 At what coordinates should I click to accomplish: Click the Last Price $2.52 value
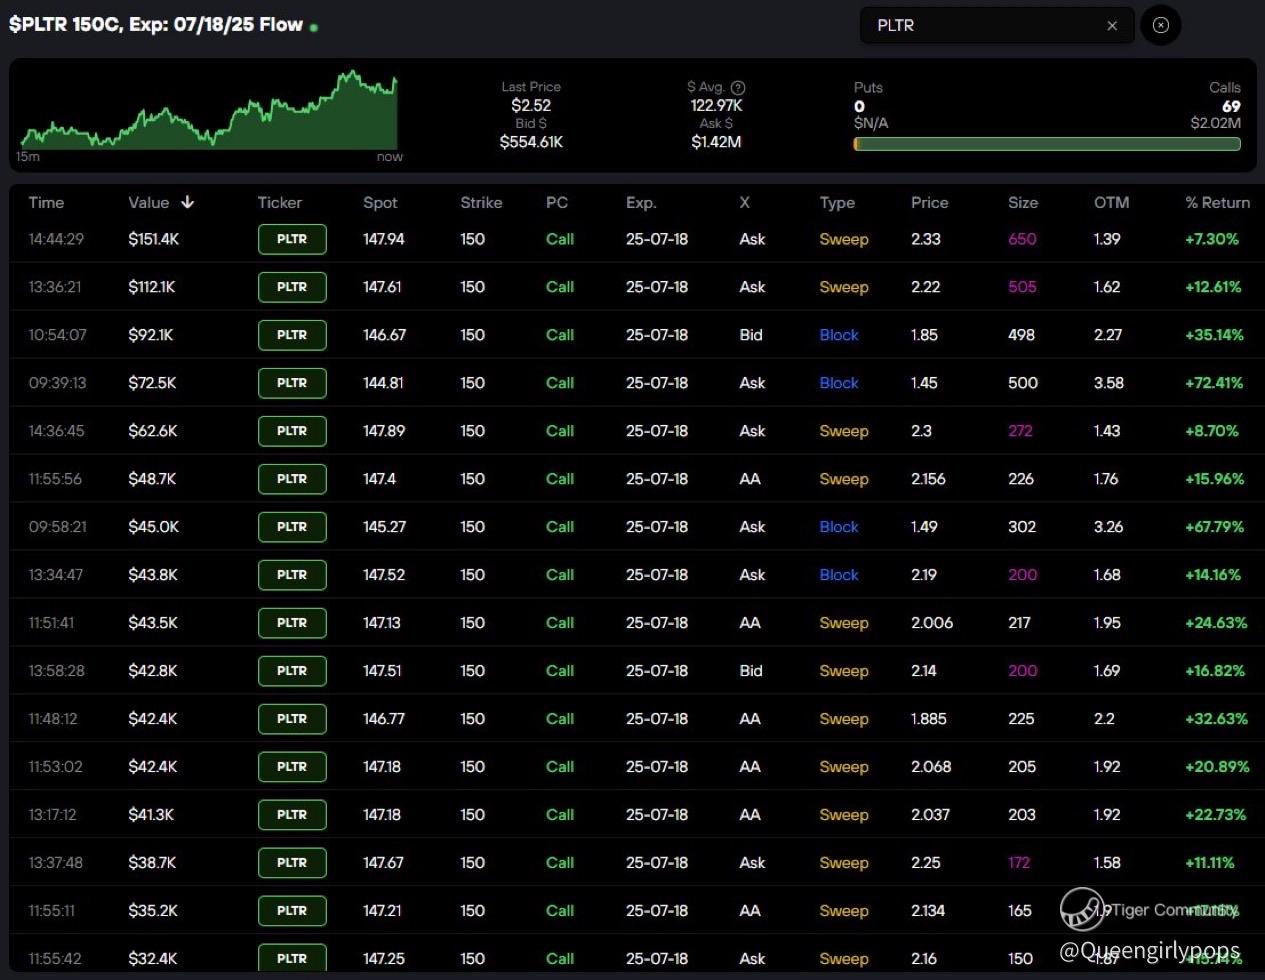pos(531,105)
